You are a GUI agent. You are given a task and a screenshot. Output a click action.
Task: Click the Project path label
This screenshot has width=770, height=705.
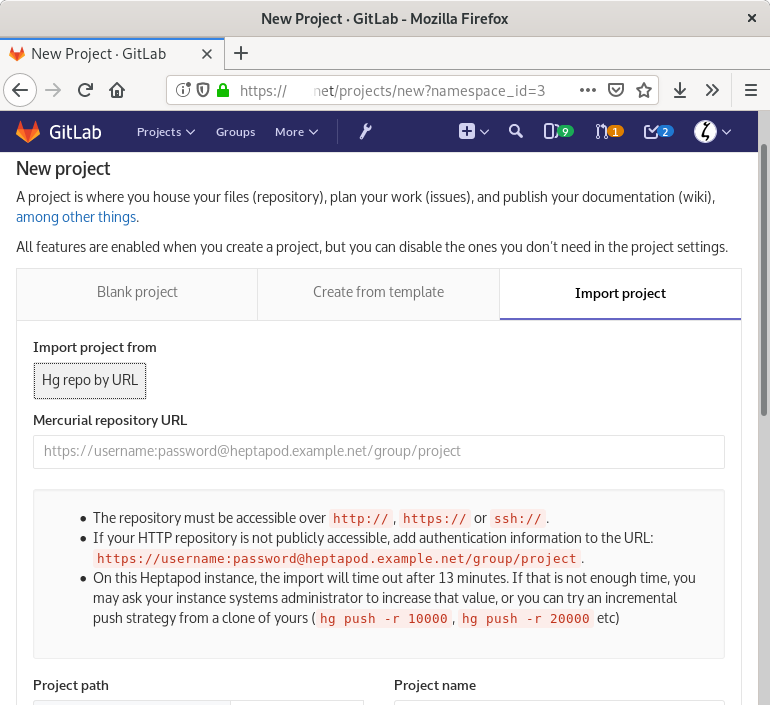pos(71,685)
